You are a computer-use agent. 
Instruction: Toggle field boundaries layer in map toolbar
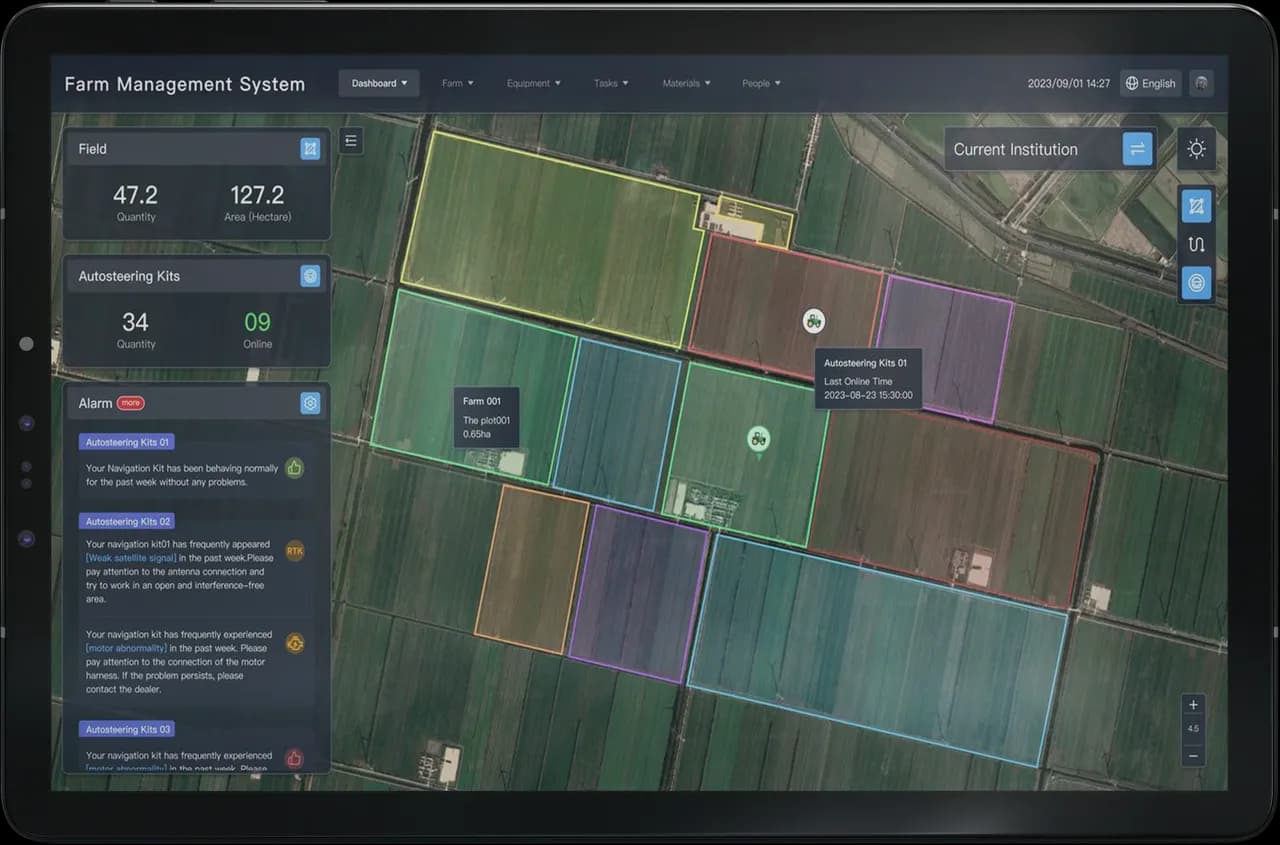click(x=1196, y=207)
